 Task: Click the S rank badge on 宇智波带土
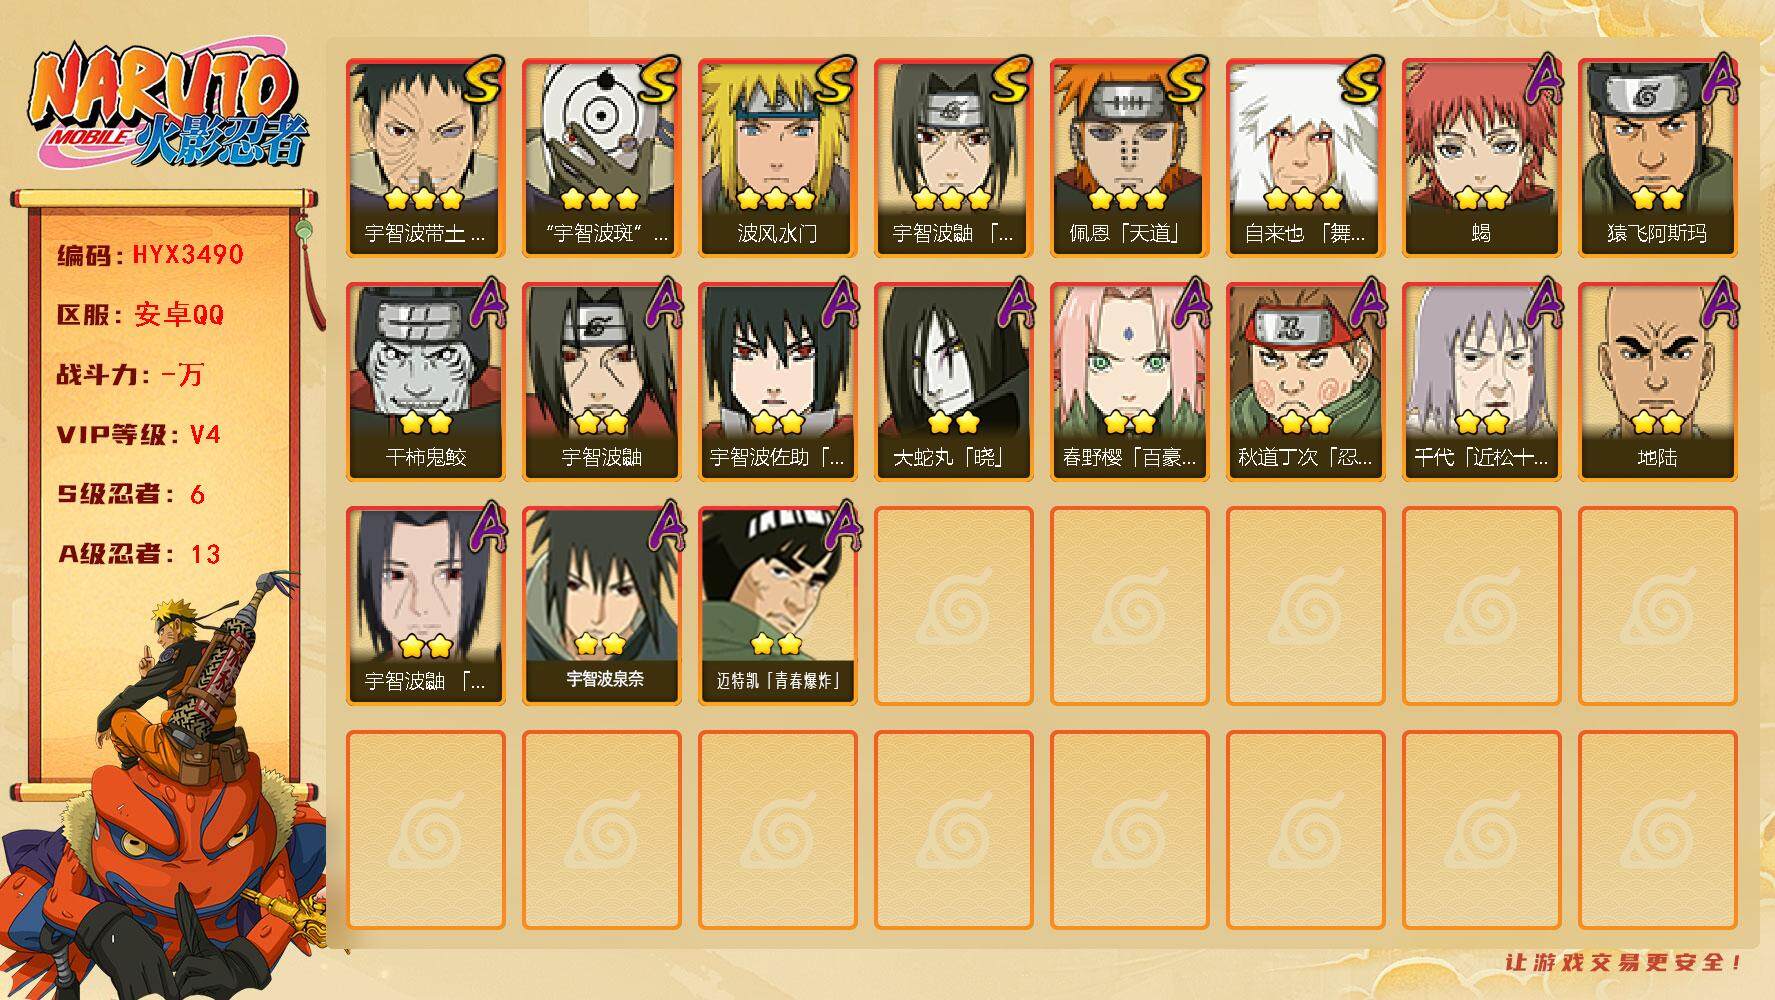(x=483, y=82)
